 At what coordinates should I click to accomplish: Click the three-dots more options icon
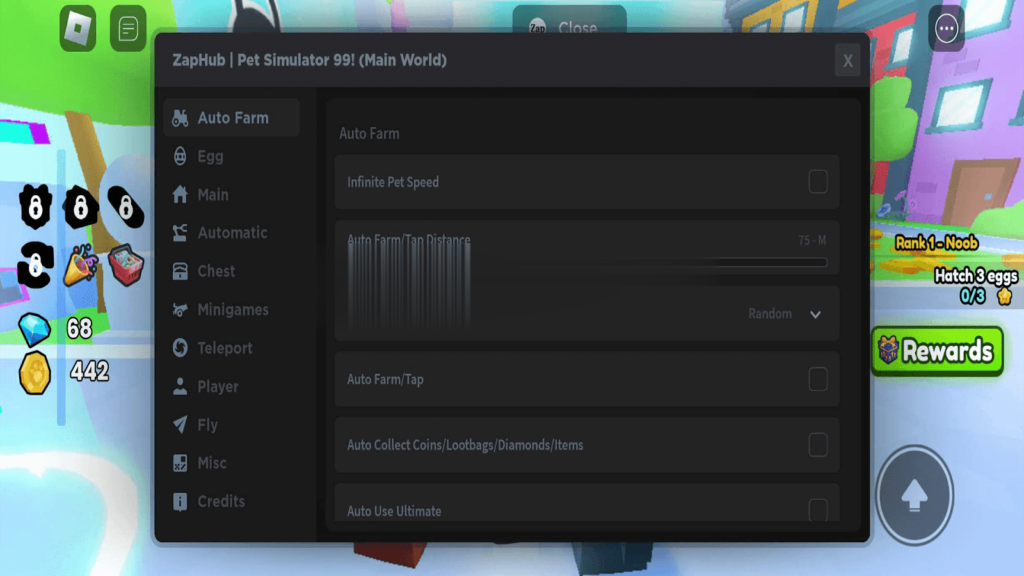tap(946, 29)
